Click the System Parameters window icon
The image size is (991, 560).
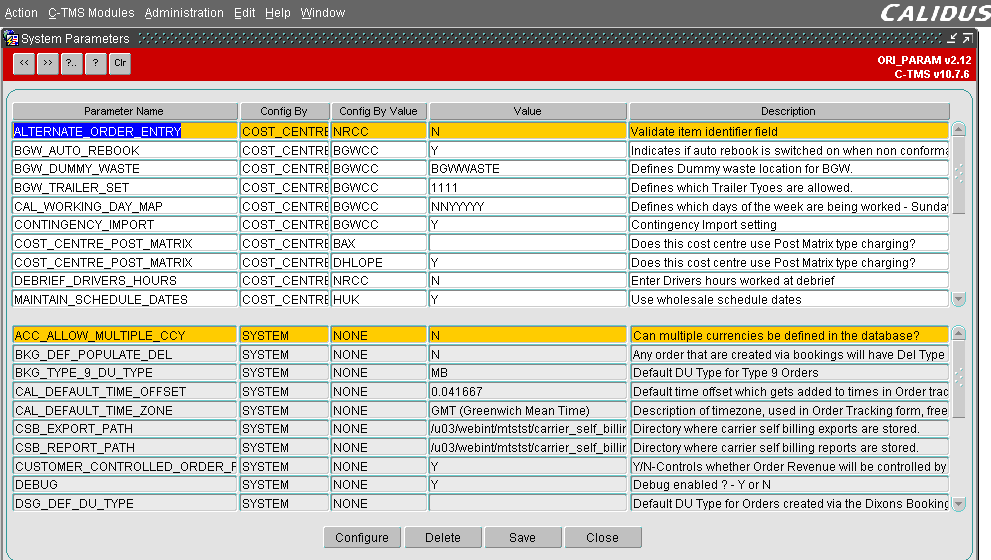point(11,39)
